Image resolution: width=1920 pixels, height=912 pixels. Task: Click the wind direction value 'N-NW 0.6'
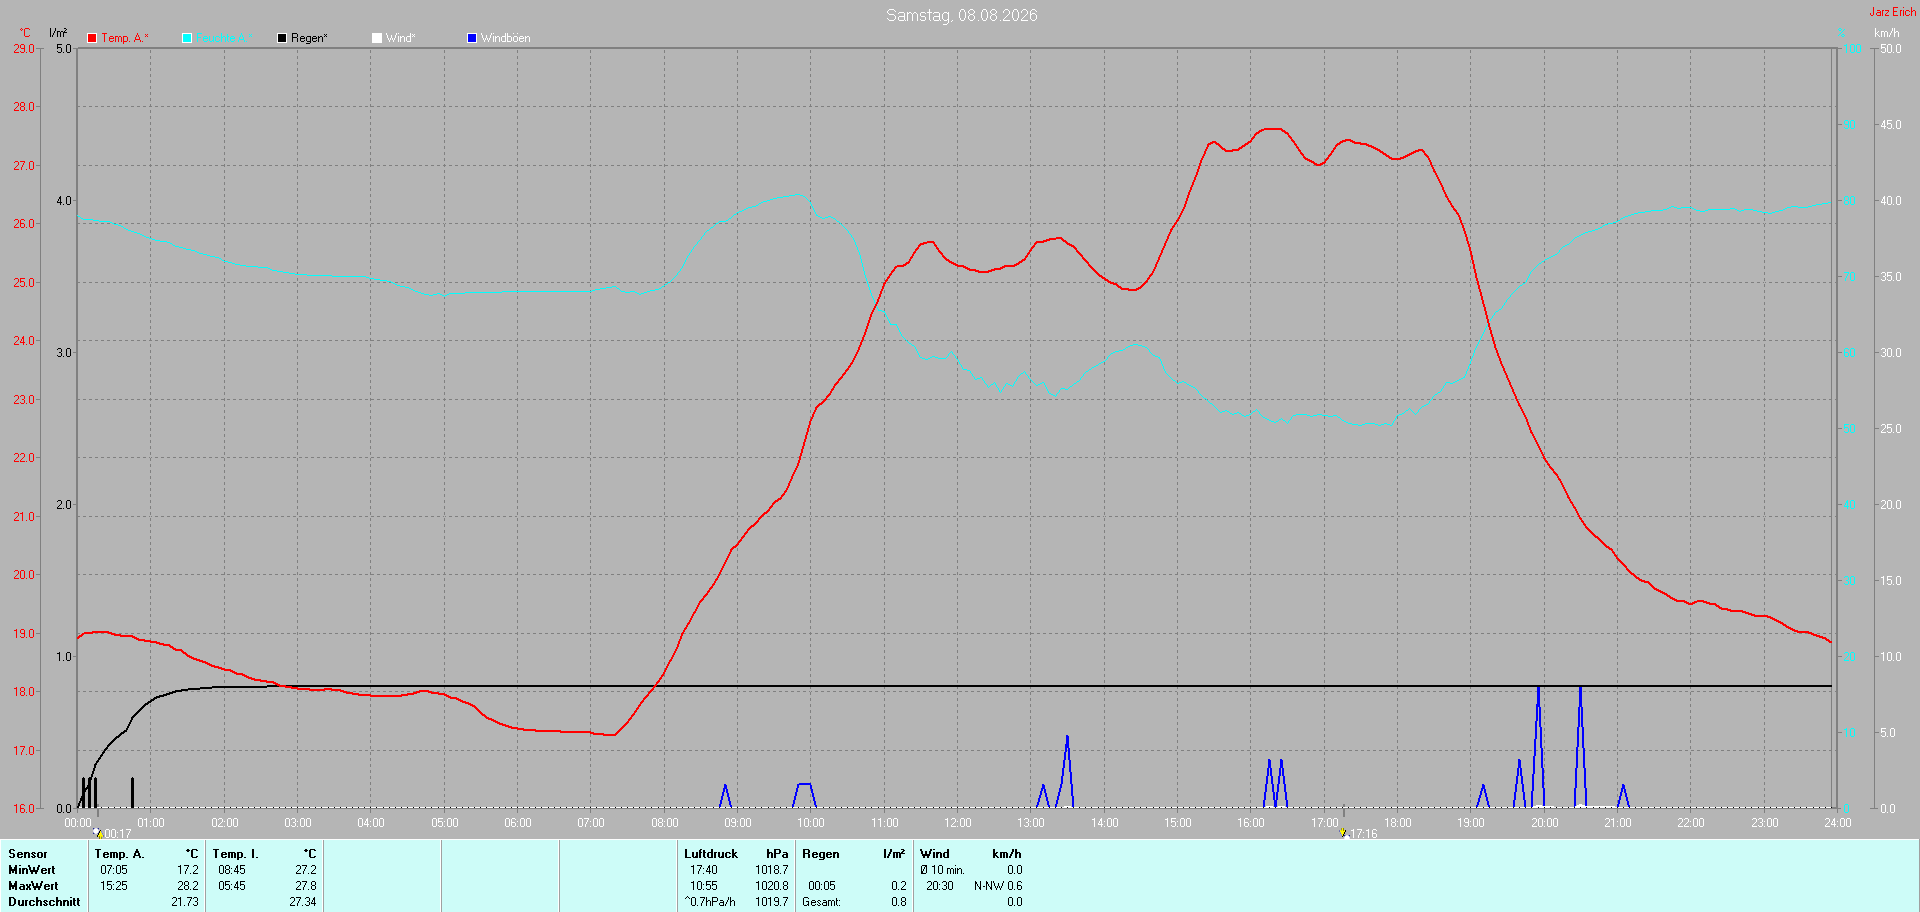(x=998, y=886)
